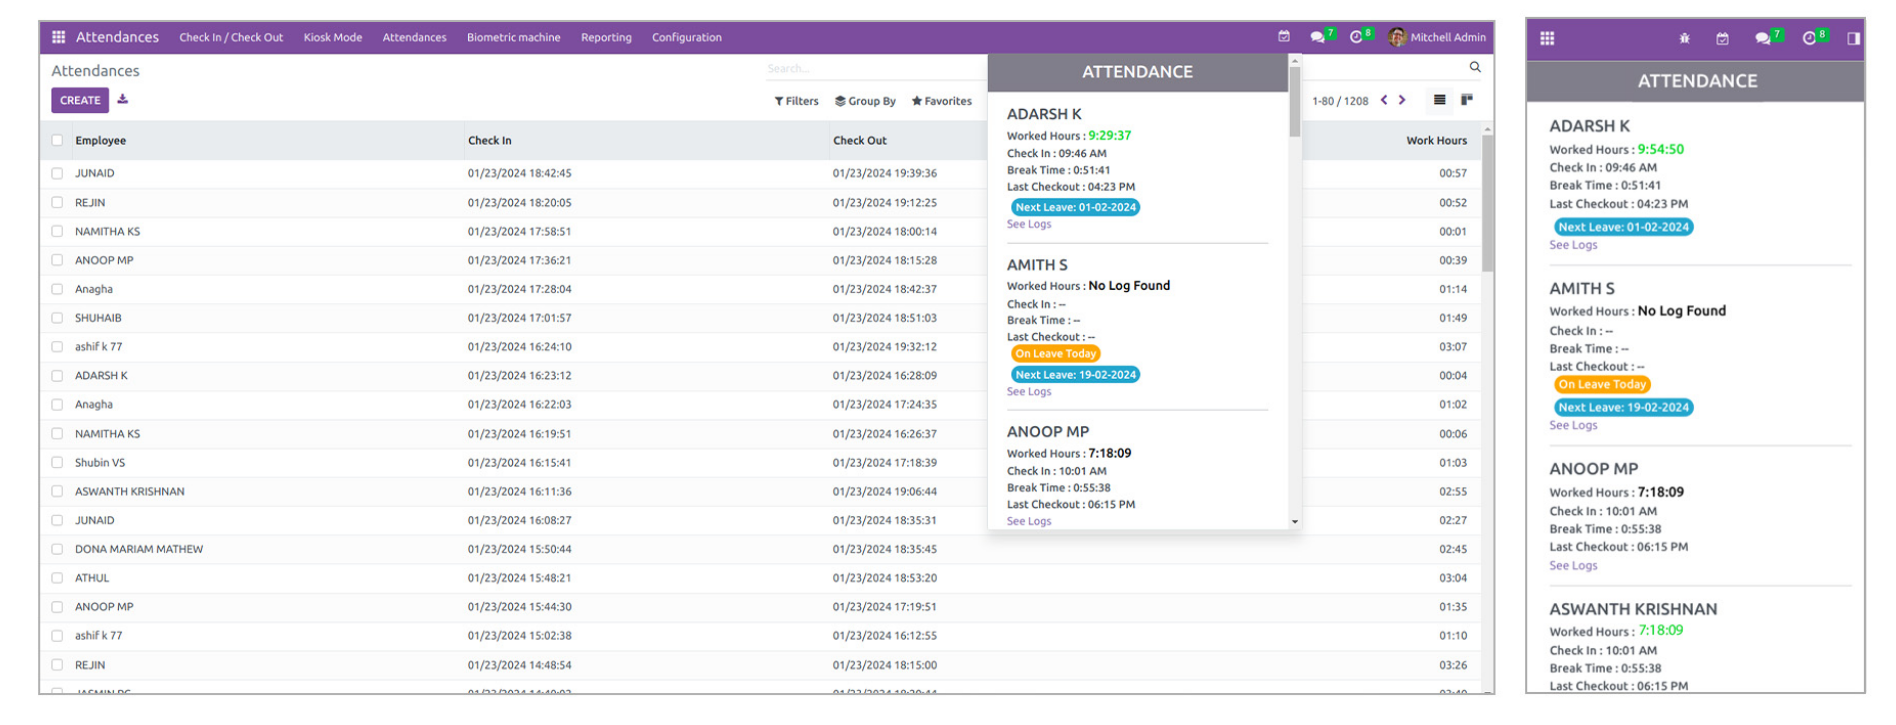Viewport: 1896px width, 725px height.
Task: Tick checkbox for ADARSH K row
Action: click(57, 376)
